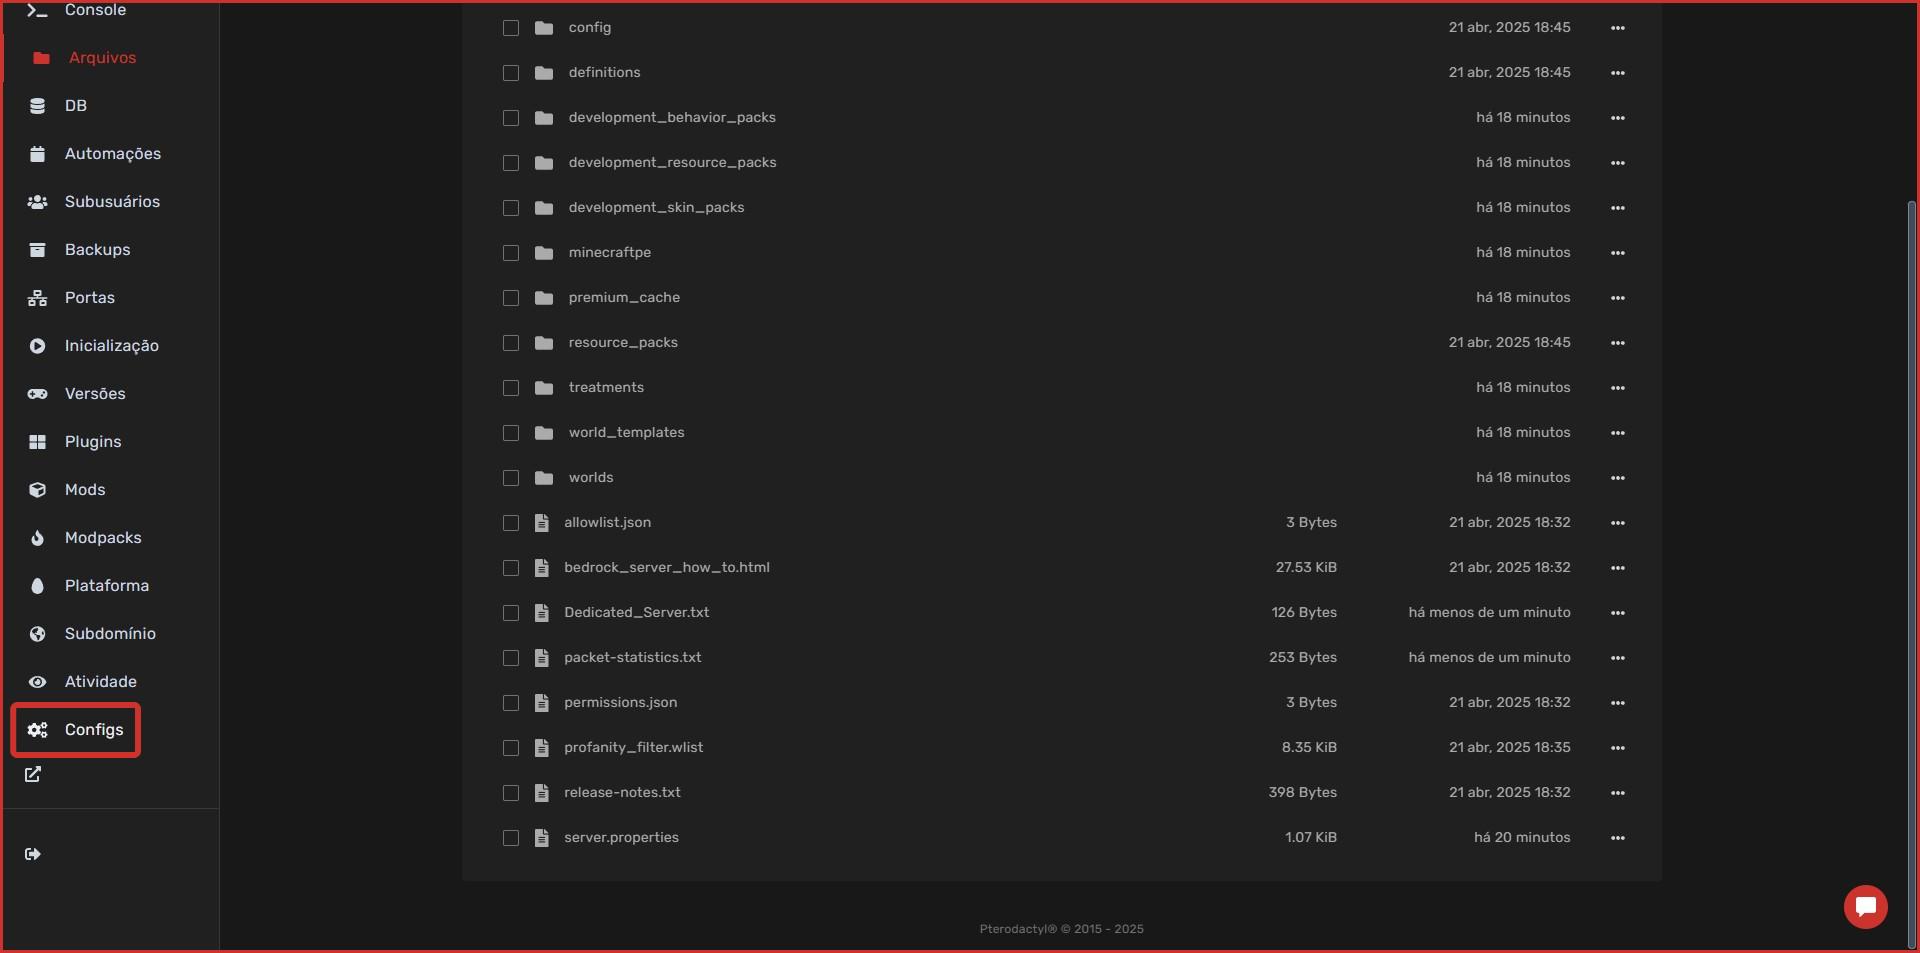Click the Arquivos folder icon in sidebar
Image resolution: width=1920 pixels, height=953 pixels.
point(41,58)
